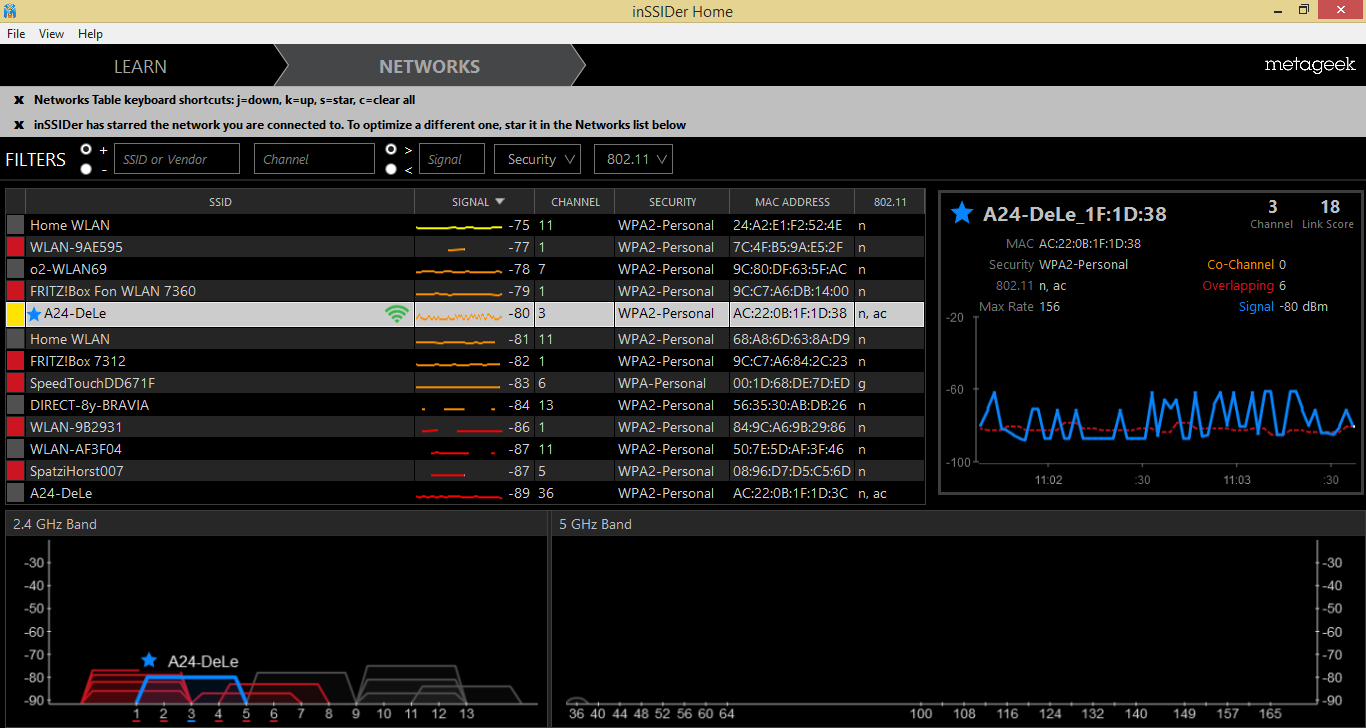Click the yellow color swatch of A24-DeLe row
Viewport: 1366px width, 728px height.
15,314
